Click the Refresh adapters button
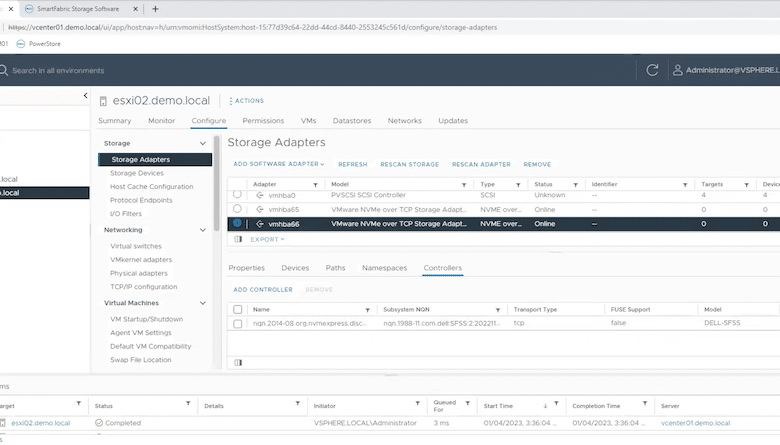This screenshot has width=780, height=445. 353,164
